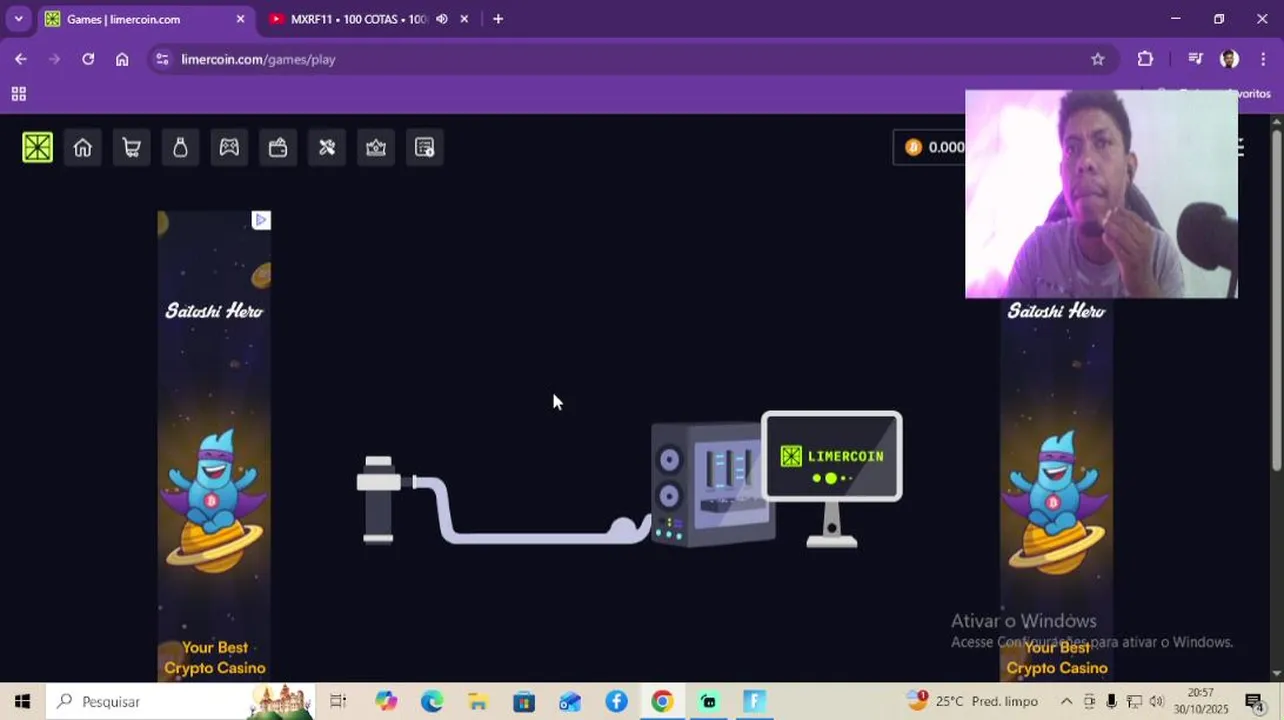Reload the limercoin page

click(x=88, y=59)
